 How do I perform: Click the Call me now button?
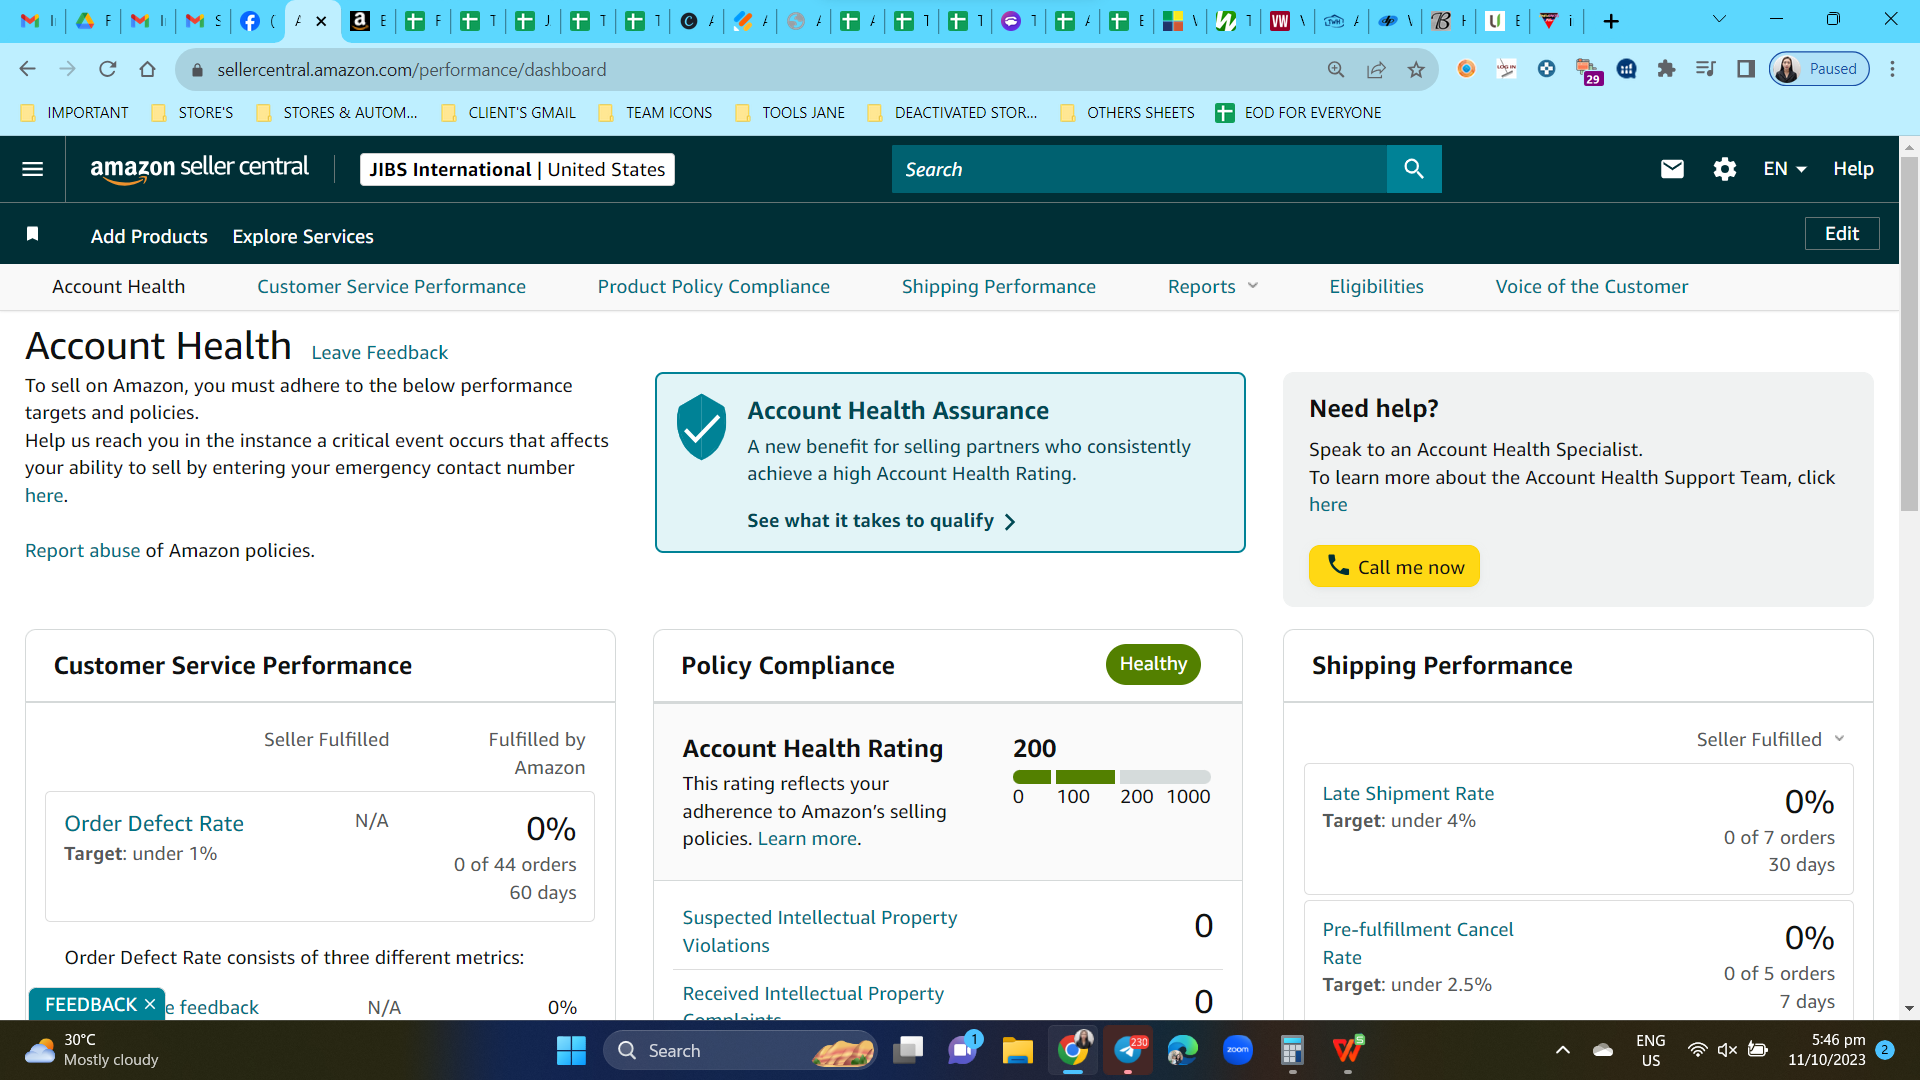click(1394, 566)
